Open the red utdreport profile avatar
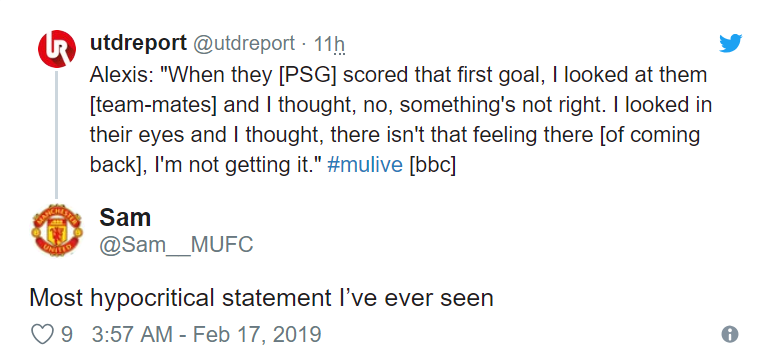This screenshot has height=360, width=770. [57, 49]
